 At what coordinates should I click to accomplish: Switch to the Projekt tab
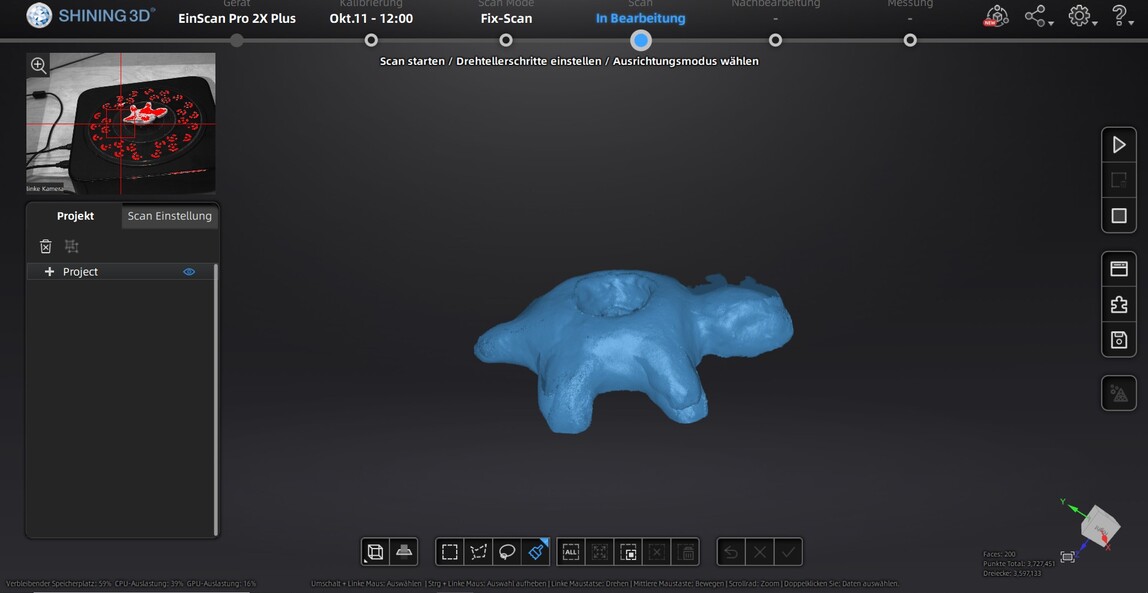[75, 216]
